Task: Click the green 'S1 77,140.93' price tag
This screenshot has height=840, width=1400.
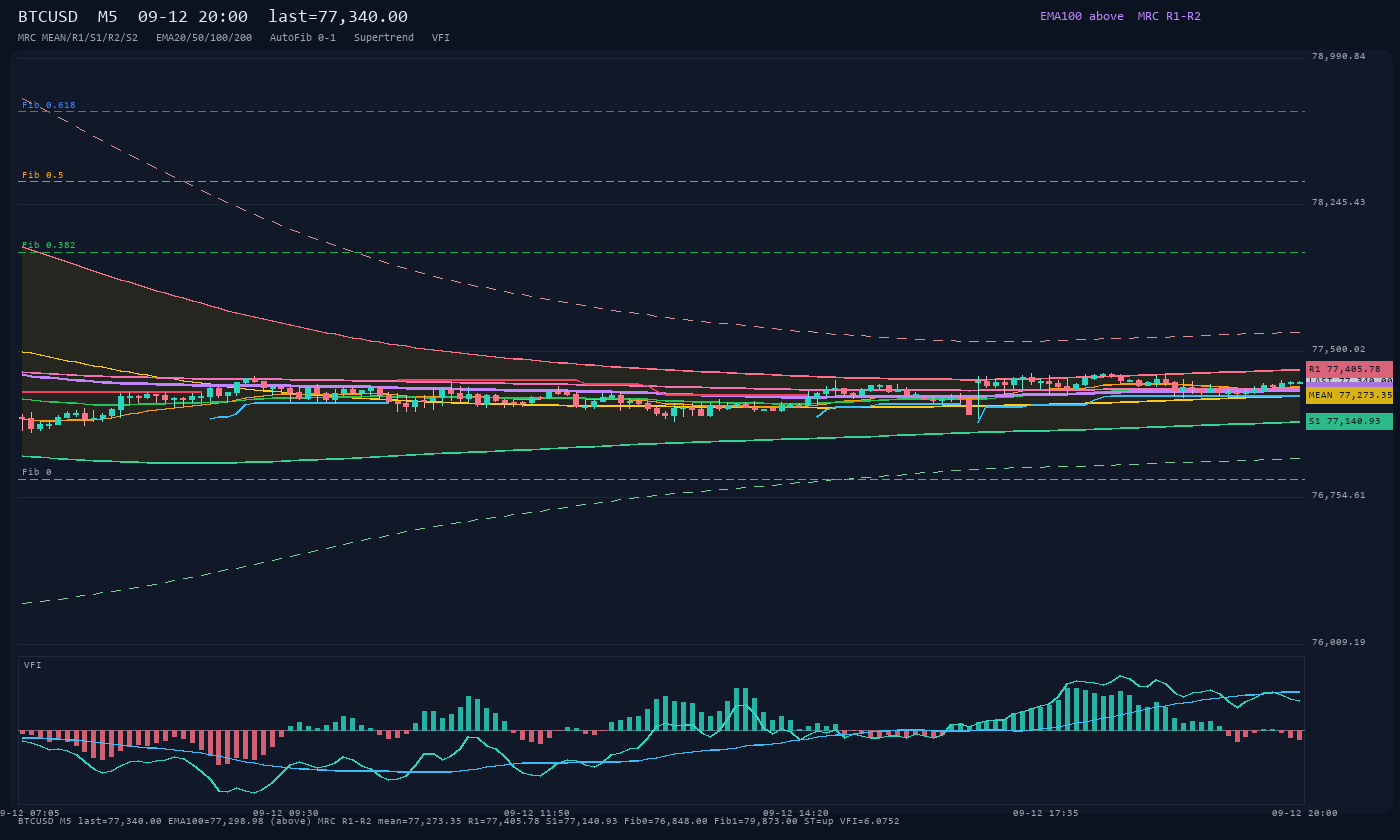Action: (x=1349, y=421)
